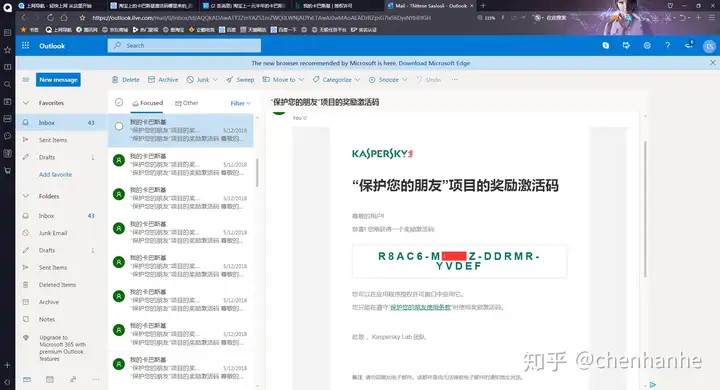Focus the Outlook Search field
The image size is (720, 390).
[x=184, y=45]
